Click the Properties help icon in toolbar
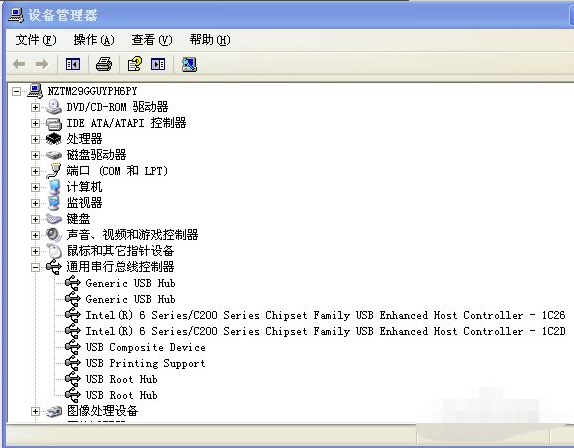The image size is (574, 448). click(135, 64)
